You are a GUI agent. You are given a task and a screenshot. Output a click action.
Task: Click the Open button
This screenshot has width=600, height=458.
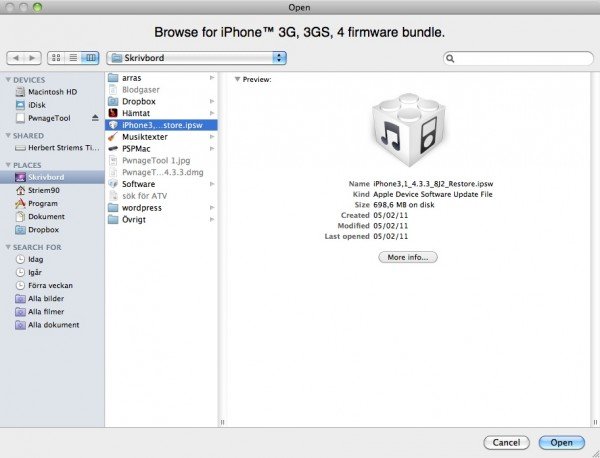coord(561,442)
